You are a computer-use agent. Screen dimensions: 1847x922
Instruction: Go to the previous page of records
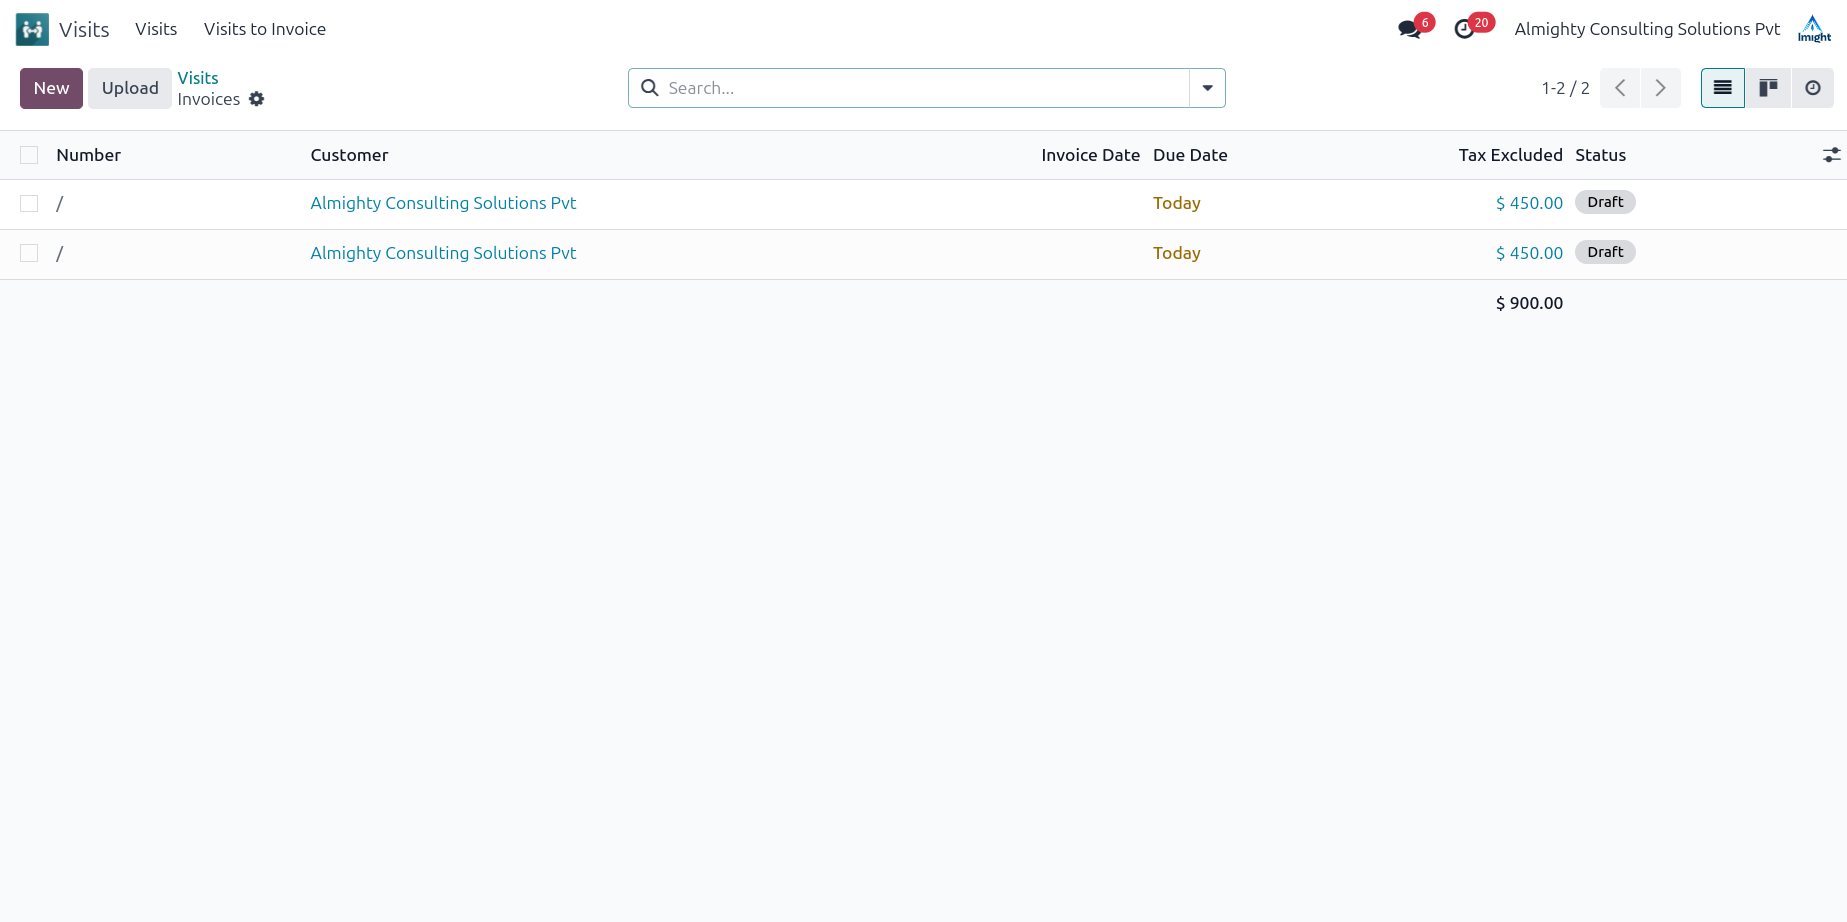[1620, 88]
